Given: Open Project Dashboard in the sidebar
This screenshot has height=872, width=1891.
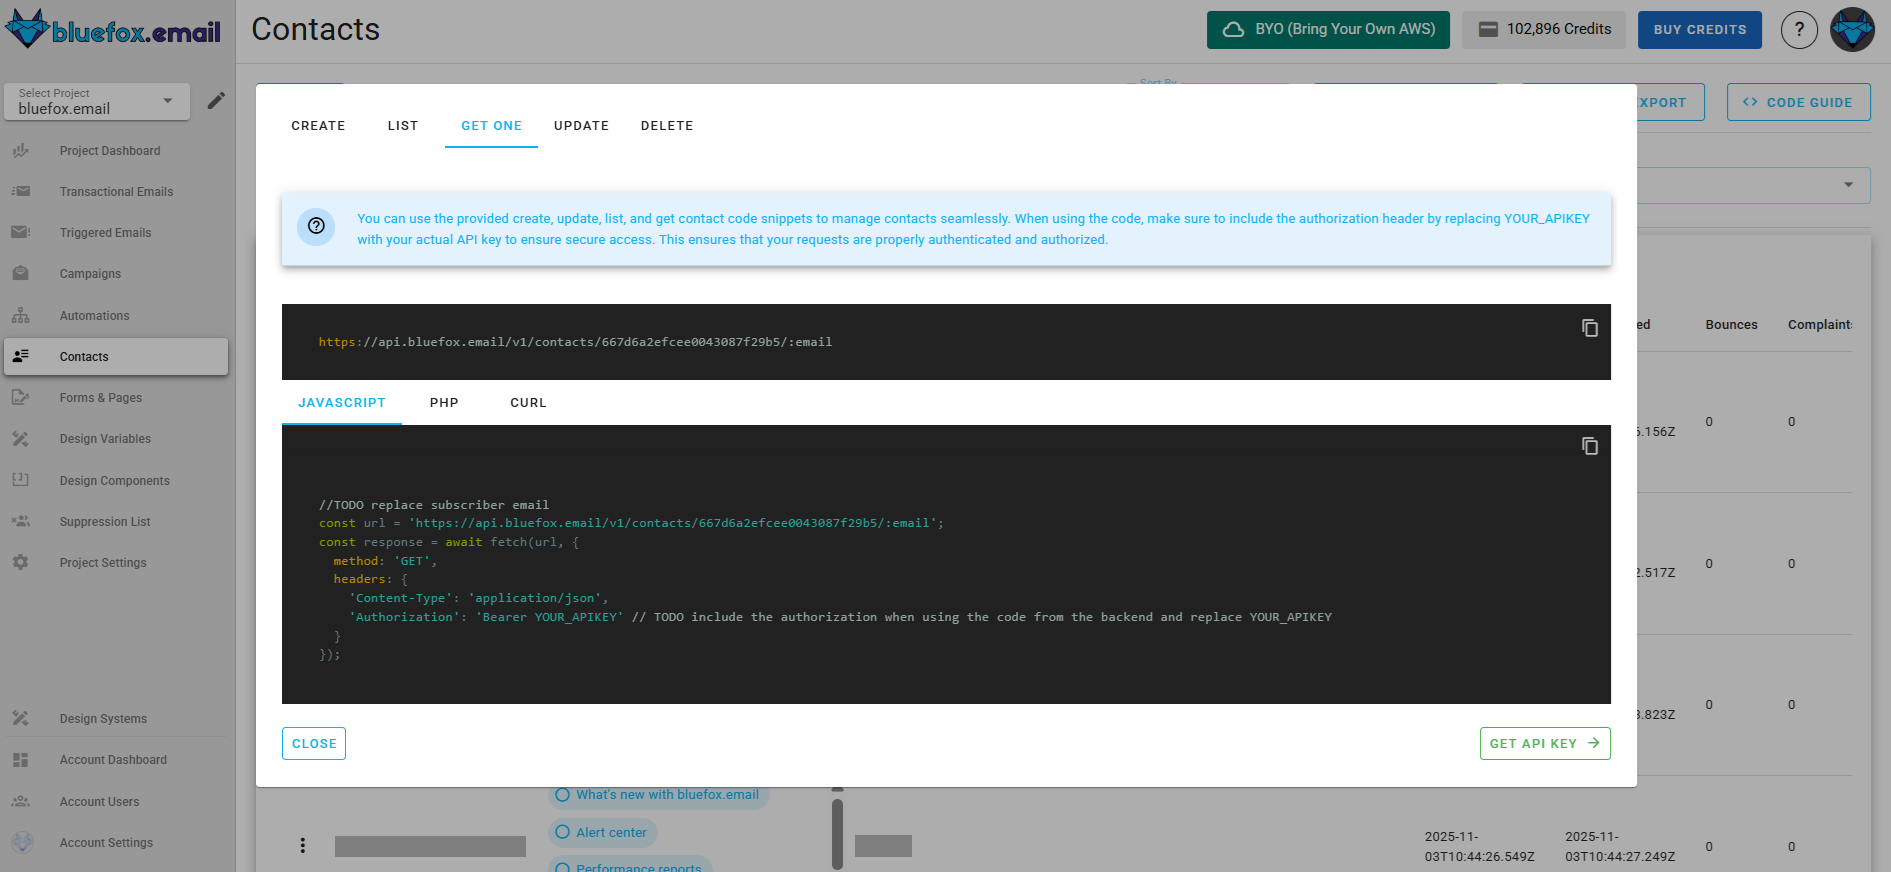Looking at the screenshot, I should point(110,151).
